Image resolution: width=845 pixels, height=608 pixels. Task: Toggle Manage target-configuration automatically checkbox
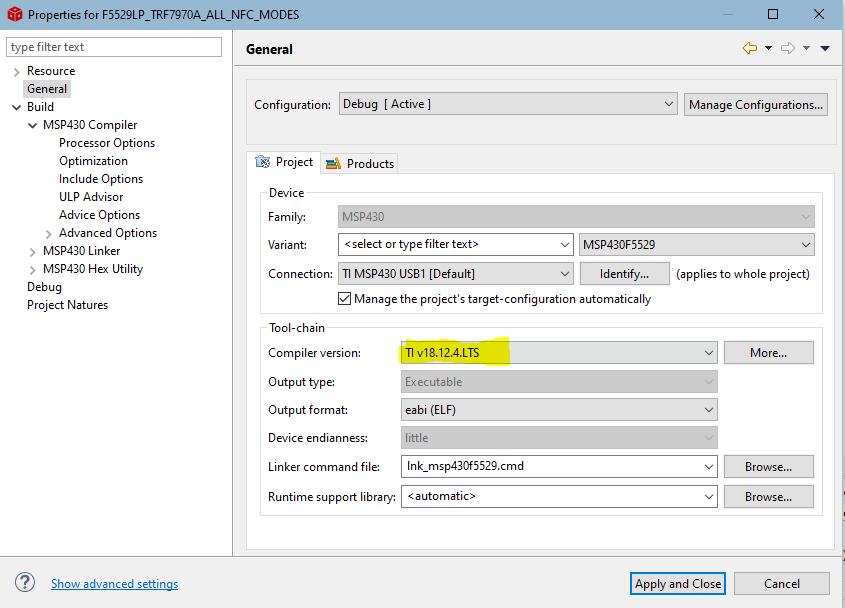[345, 299]
